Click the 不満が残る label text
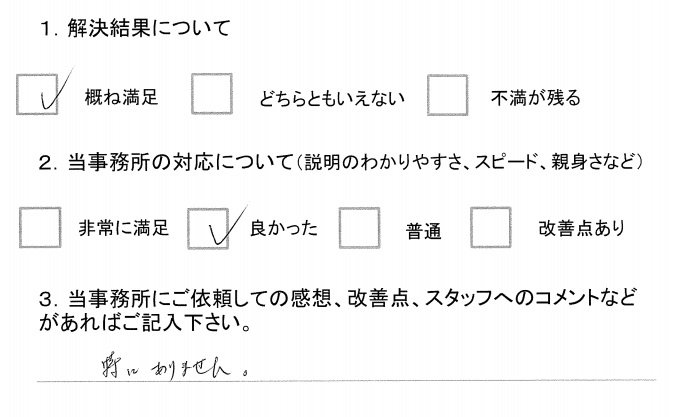Viewport: 683px width, 417px height. [x=534, y=98]
